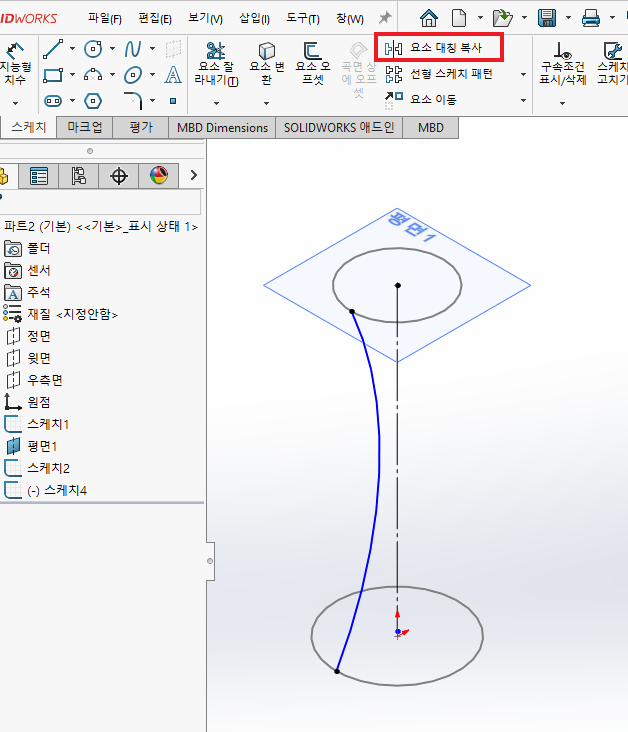Viewport: 628px width, 732px height.
Task: Click 요소 잘라내기 trim entities tool
Action: (216, 64)
